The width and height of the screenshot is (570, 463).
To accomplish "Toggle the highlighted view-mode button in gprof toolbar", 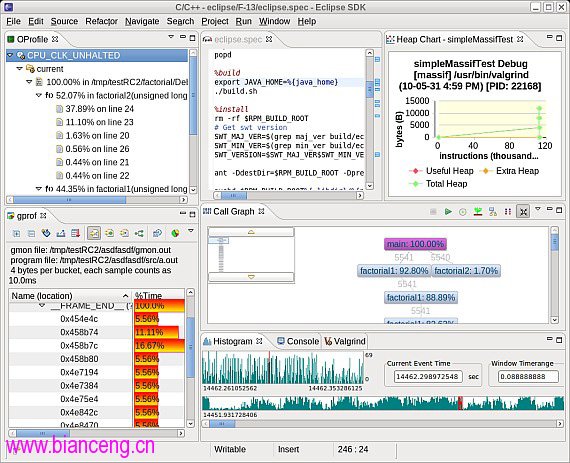I will pyautogui.click(x=94, y=233).
